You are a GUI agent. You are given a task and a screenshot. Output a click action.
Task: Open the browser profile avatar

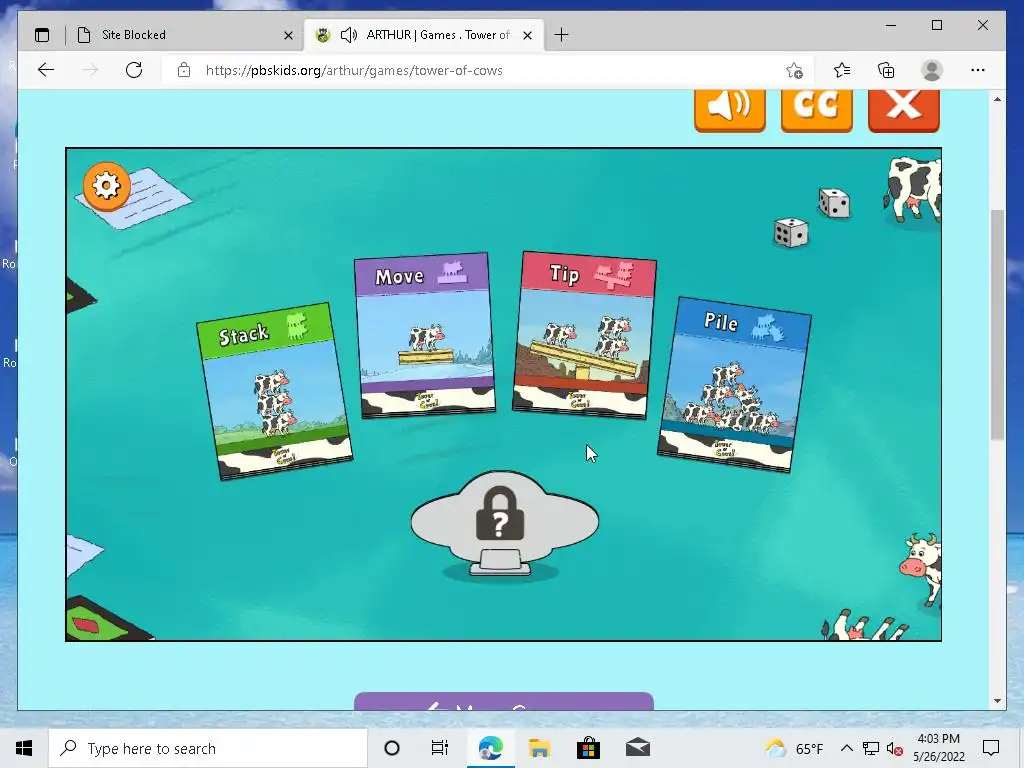pyautogui.click(x=932, y=70)
